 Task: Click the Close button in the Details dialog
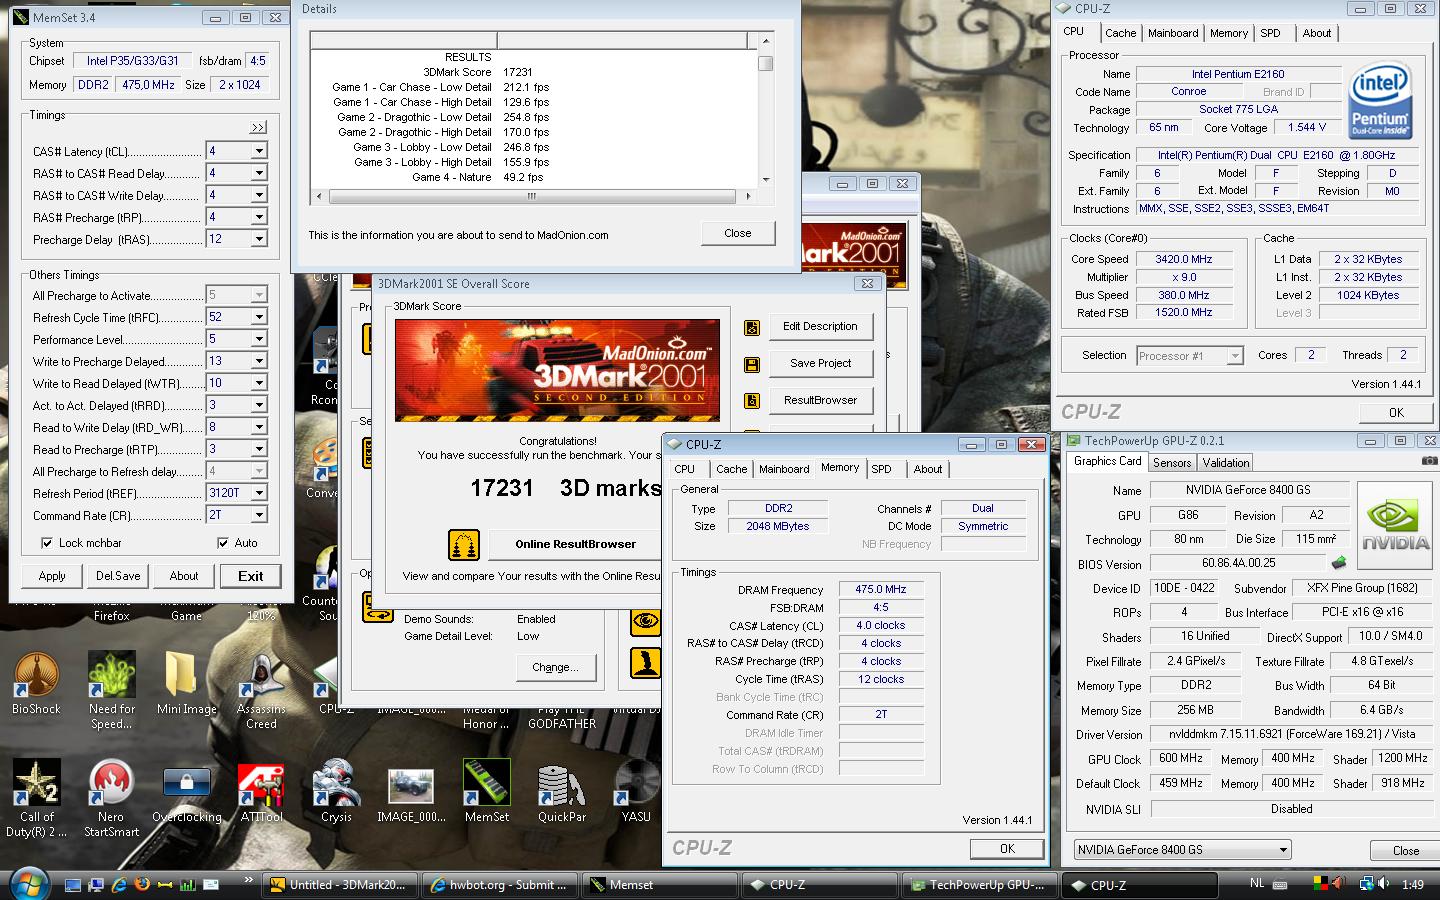tap(738, 233)
